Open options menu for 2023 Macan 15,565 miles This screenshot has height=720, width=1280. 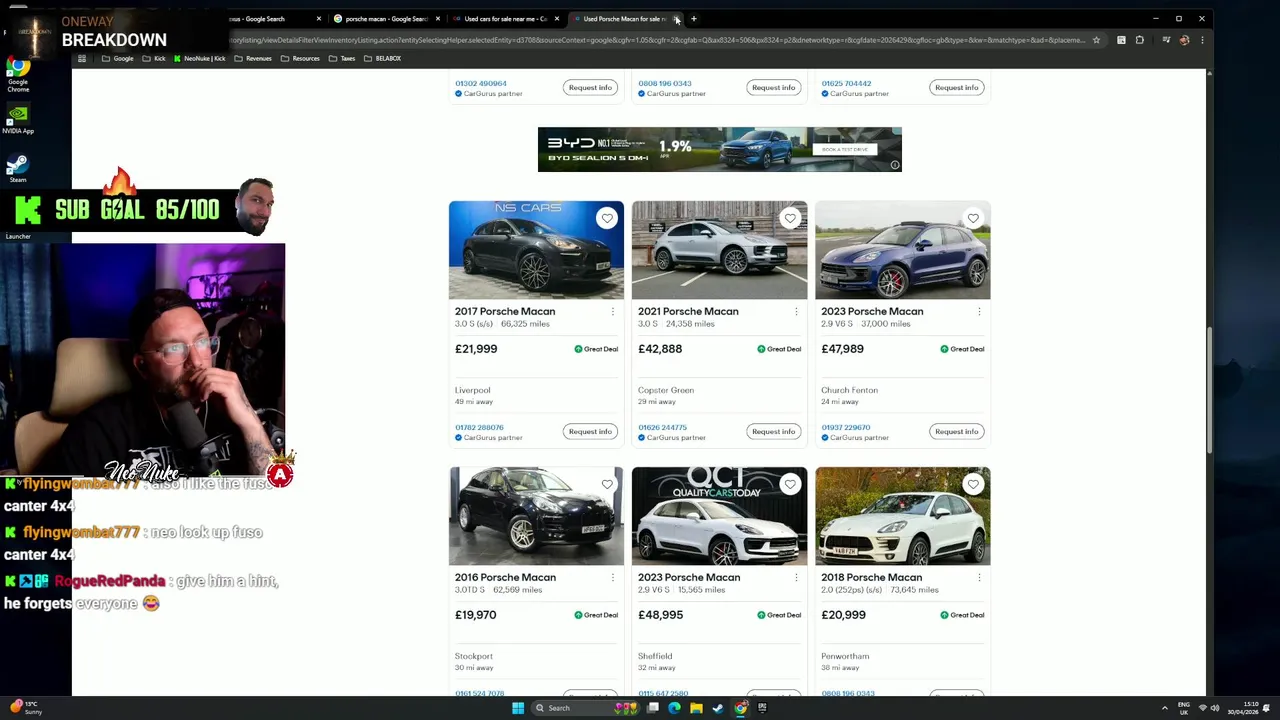pyautogui.click(x=796, y=578)
